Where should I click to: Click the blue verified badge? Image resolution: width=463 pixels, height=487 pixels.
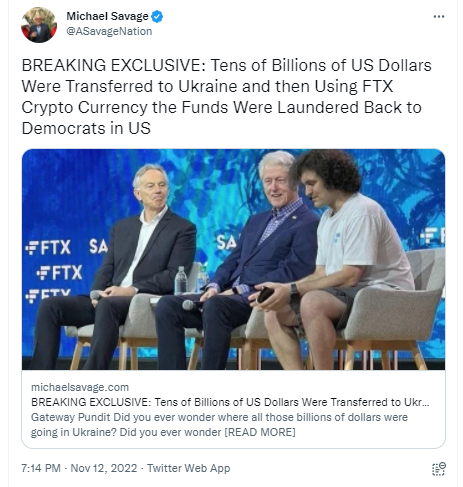157,16
